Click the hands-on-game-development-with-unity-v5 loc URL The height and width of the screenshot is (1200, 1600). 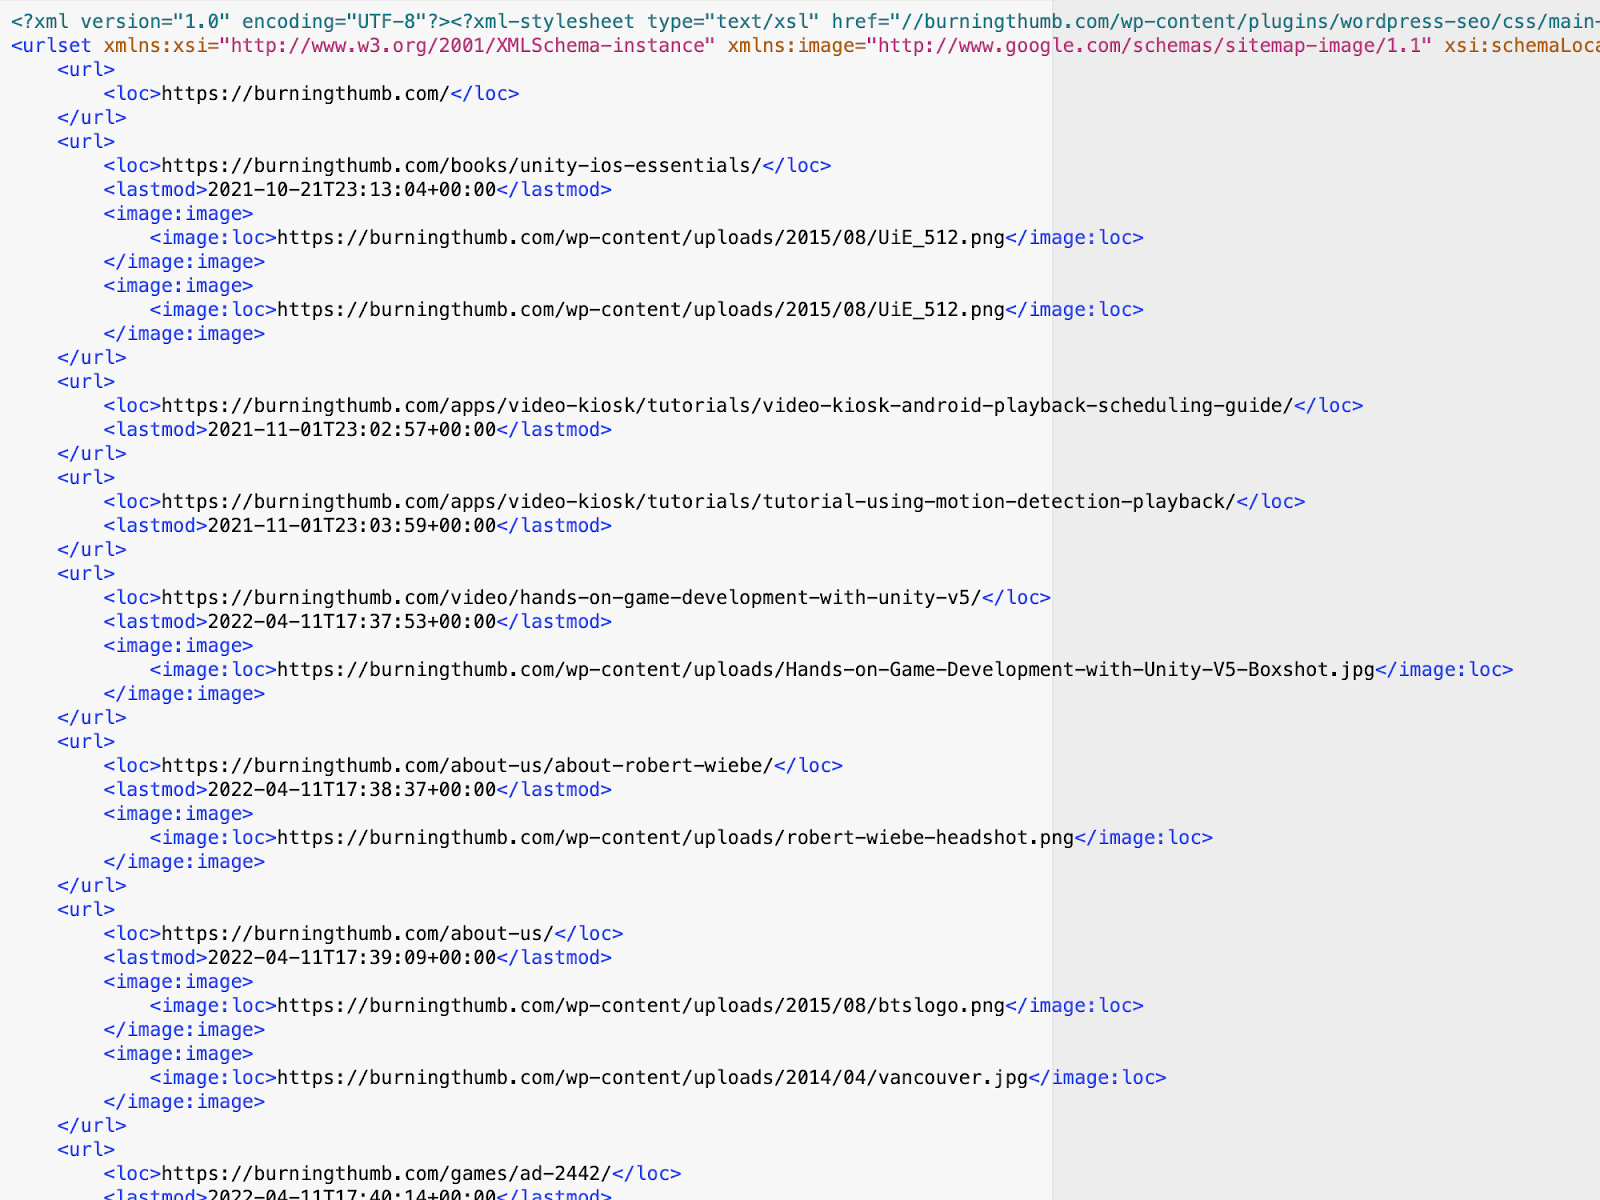[571, 597]
